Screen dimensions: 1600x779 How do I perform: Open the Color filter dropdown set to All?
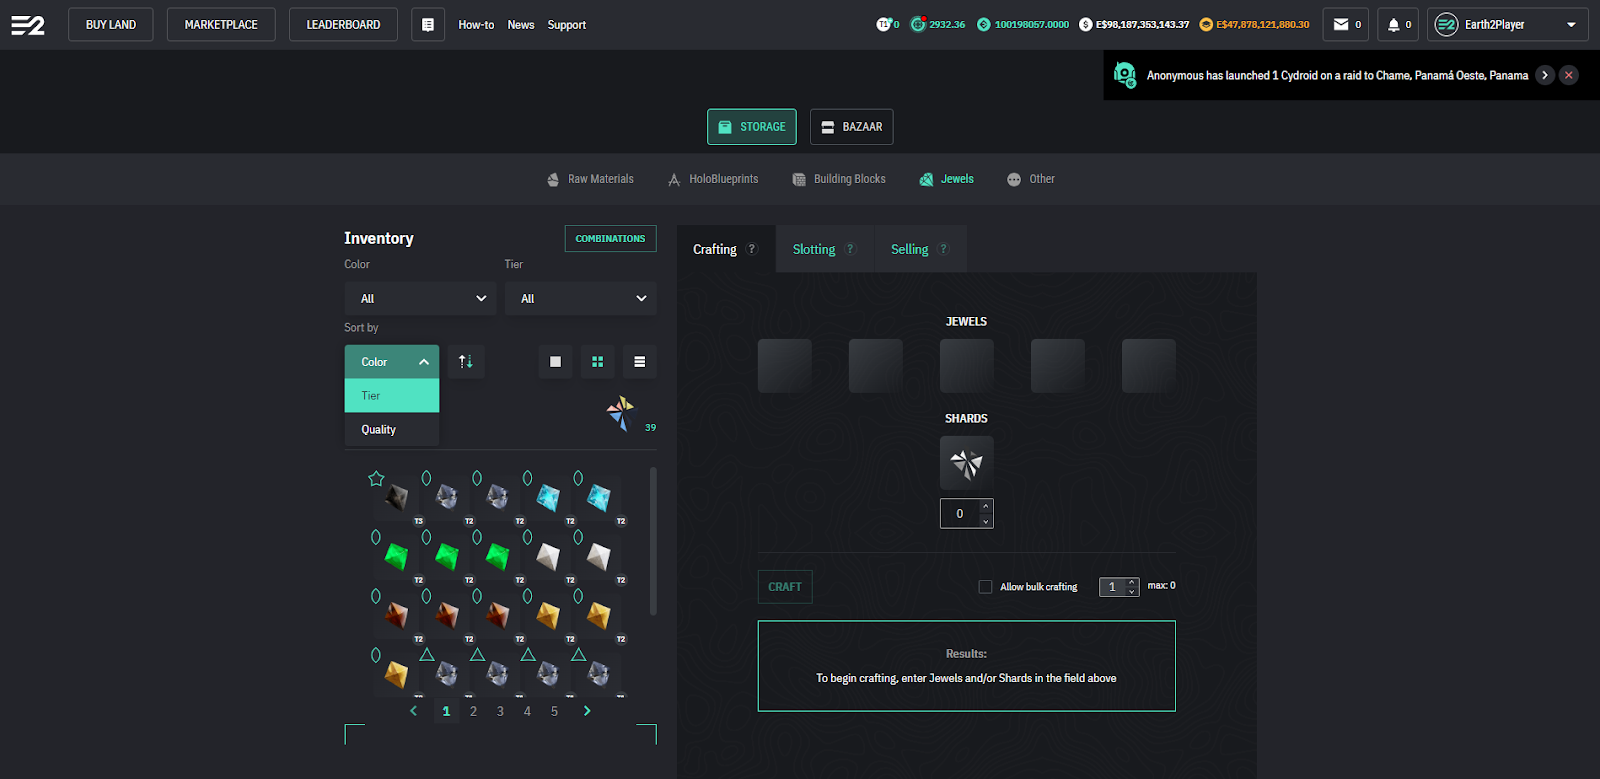click(x=420, y=299)
